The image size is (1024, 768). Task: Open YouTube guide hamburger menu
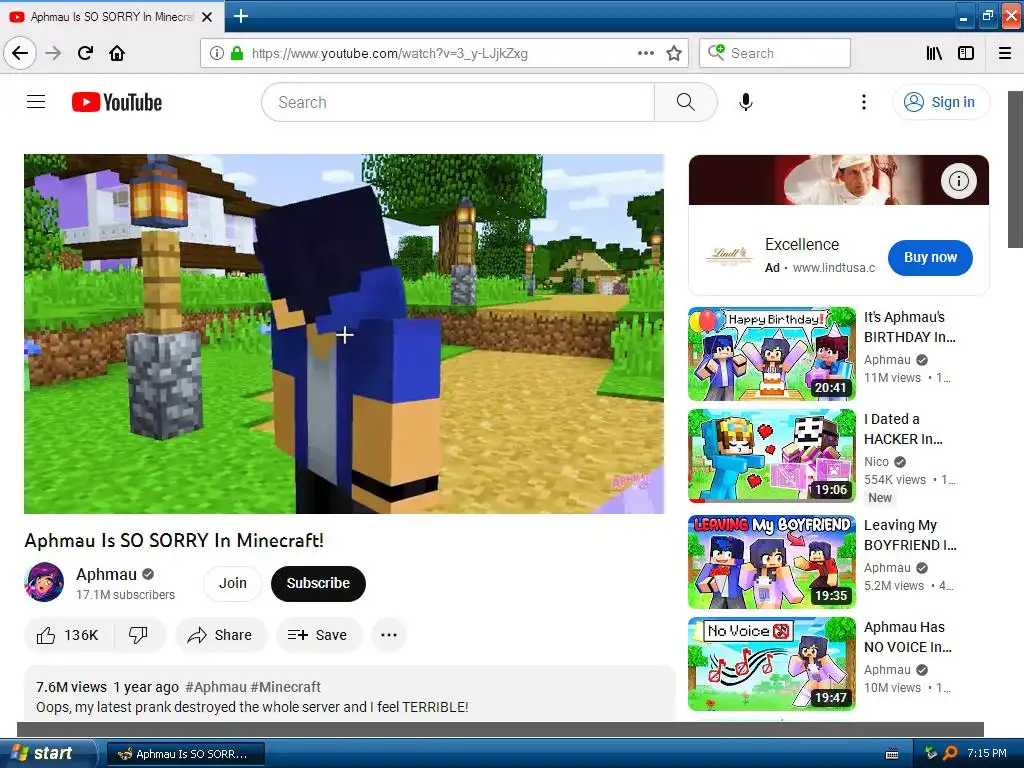pos(36,102)
